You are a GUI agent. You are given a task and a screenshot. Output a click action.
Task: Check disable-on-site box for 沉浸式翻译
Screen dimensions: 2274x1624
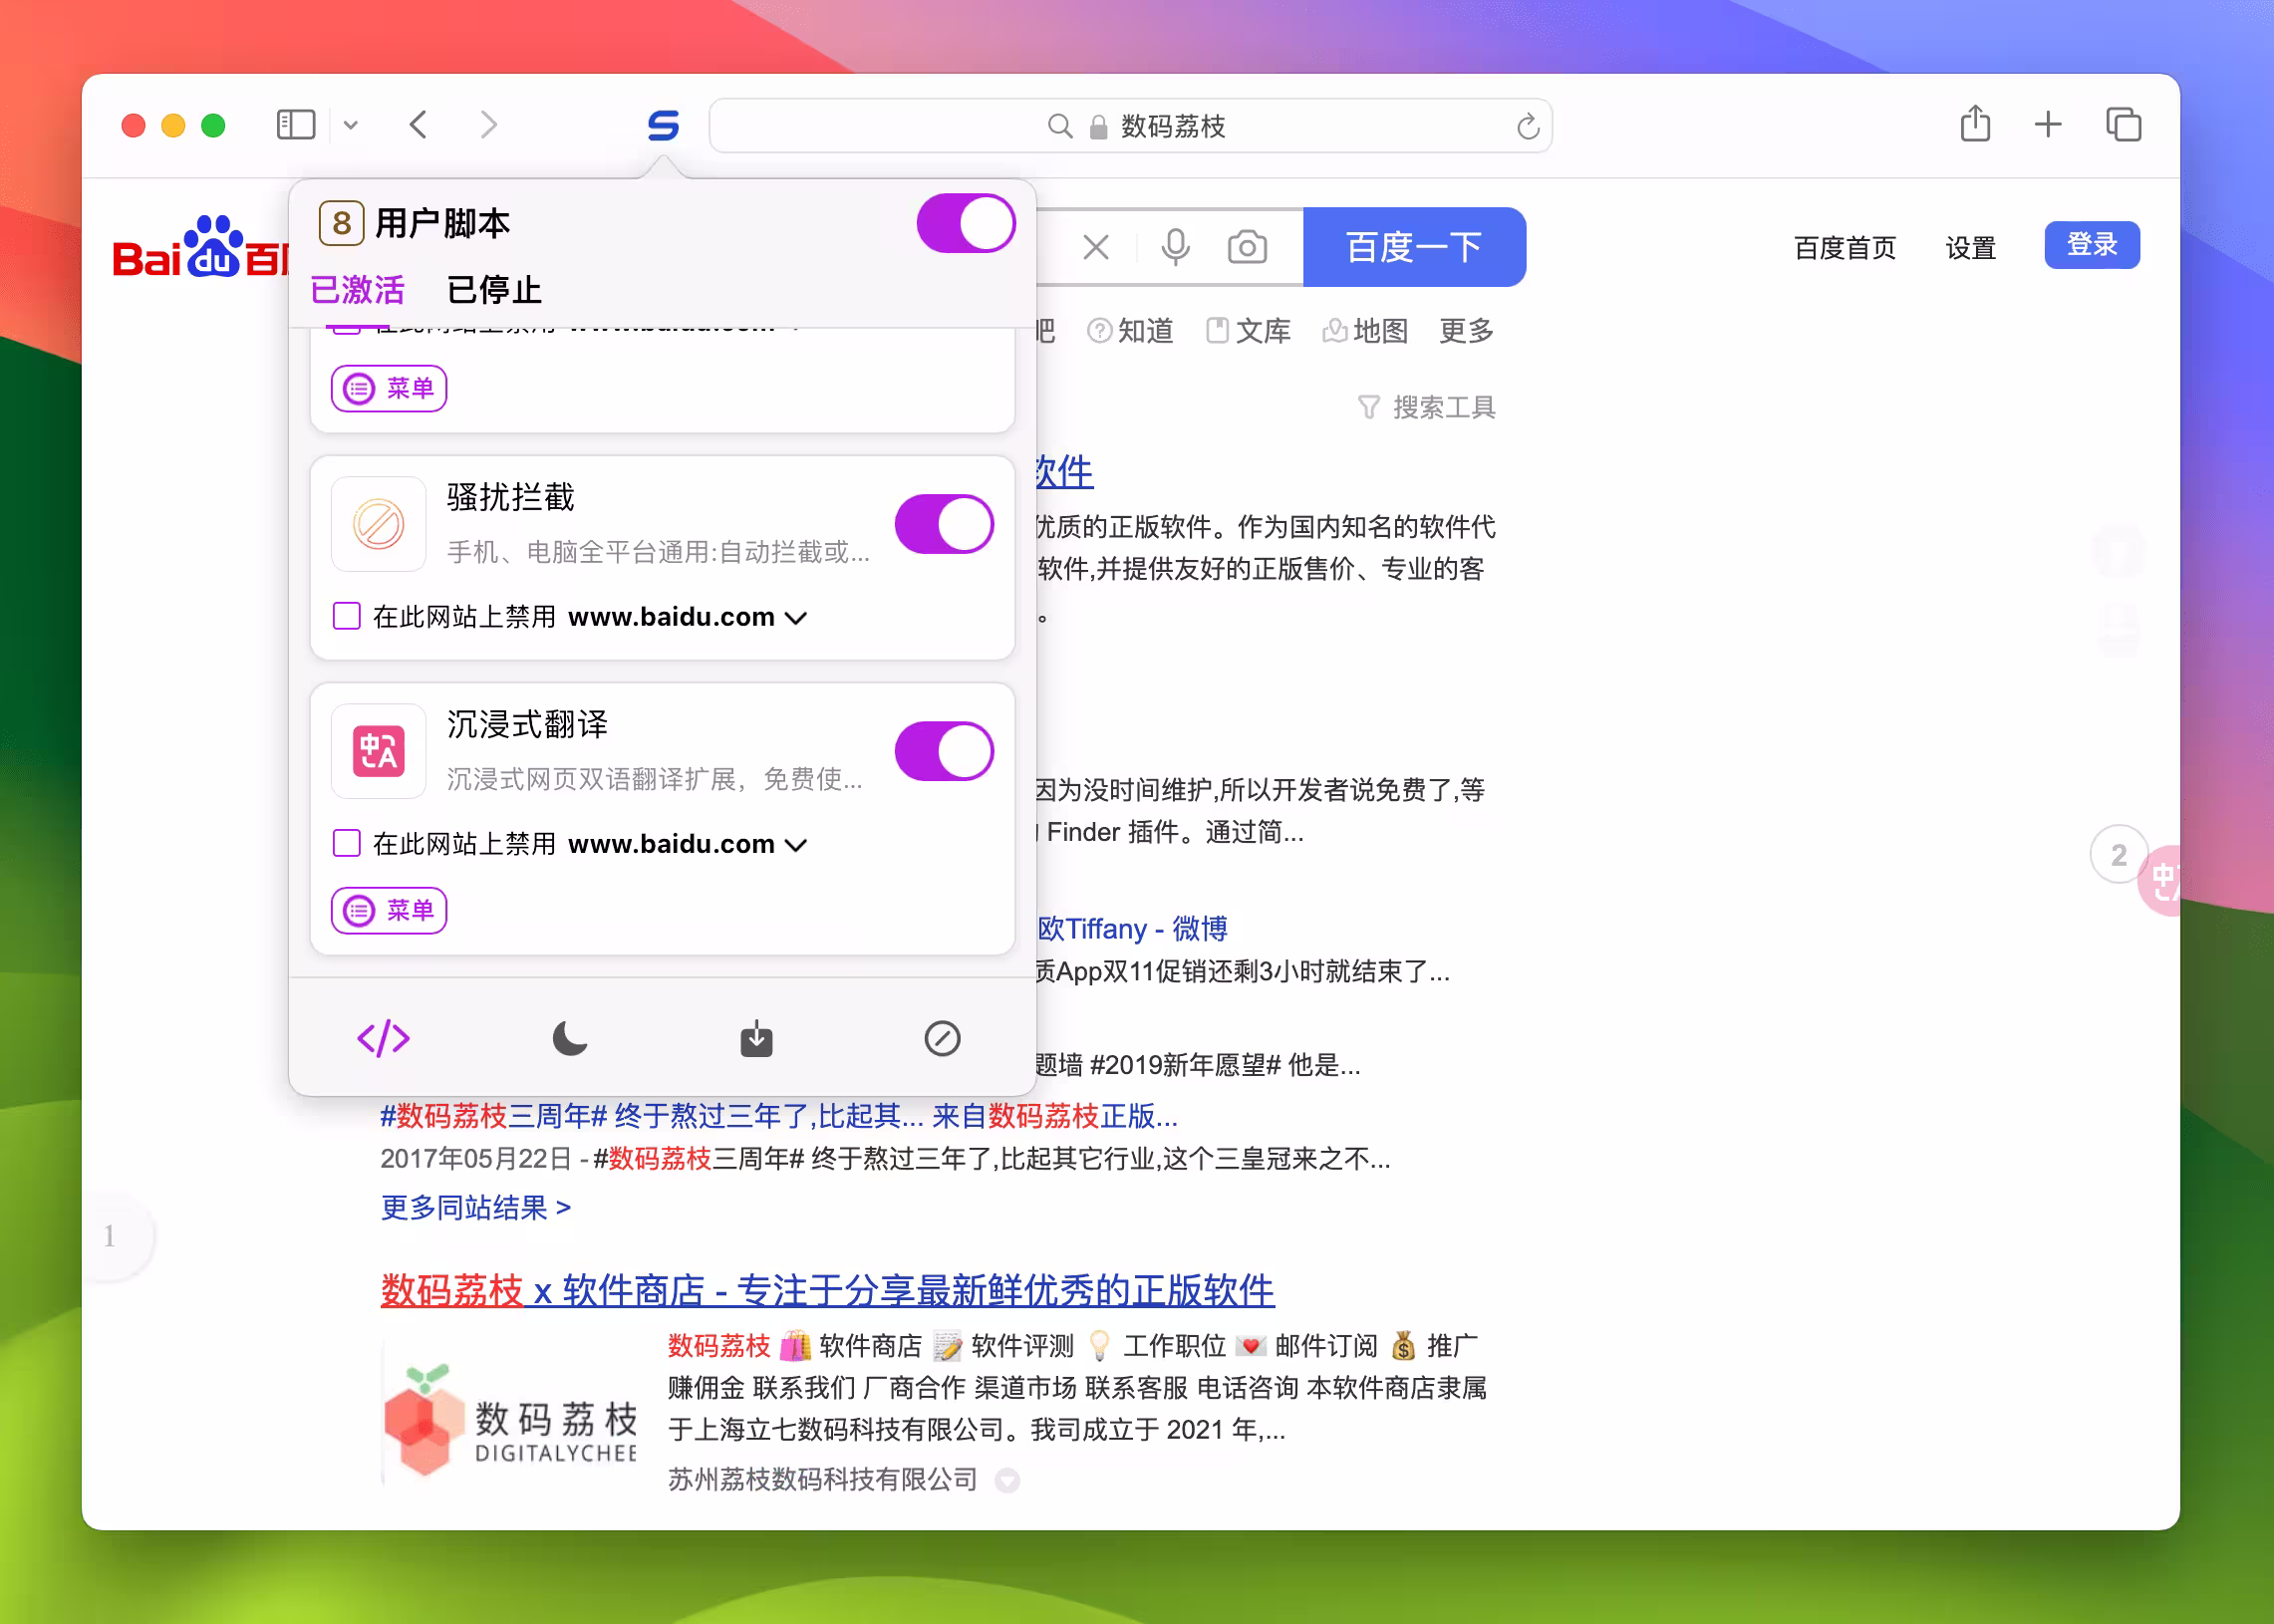[x=346, y=843]
